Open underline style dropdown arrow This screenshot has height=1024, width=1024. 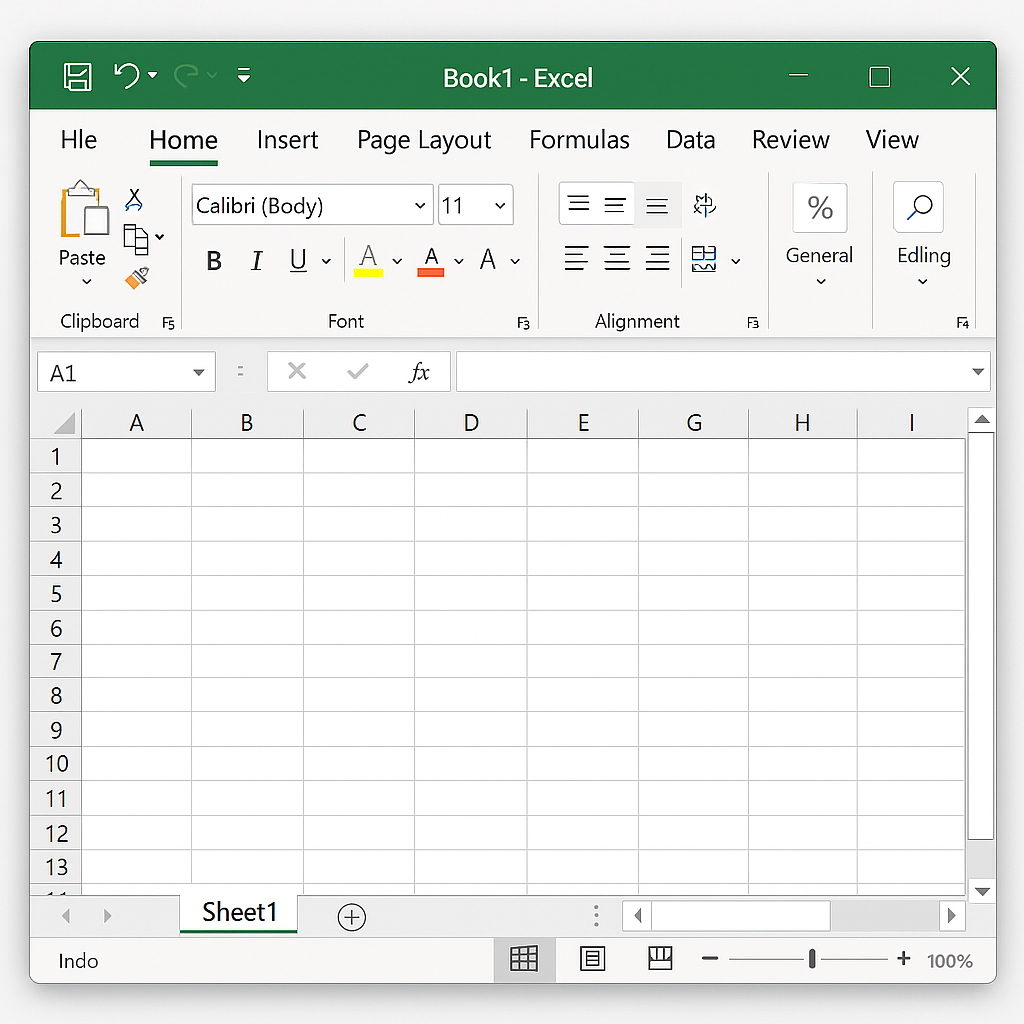coord(326,262)
